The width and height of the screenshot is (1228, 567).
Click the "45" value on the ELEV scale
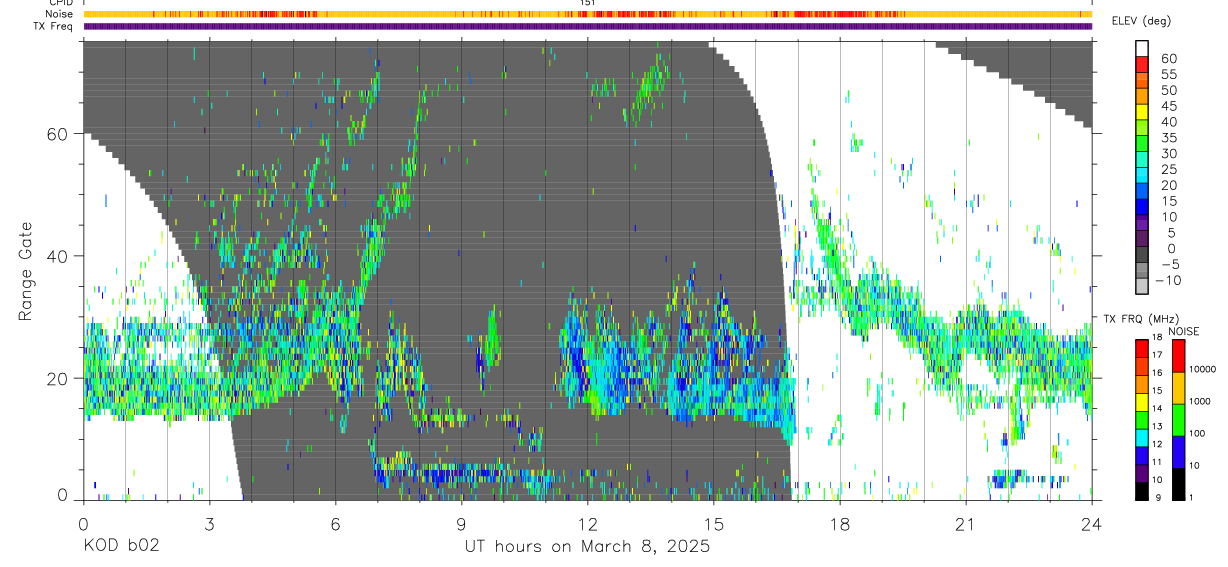coord(1168,106)
